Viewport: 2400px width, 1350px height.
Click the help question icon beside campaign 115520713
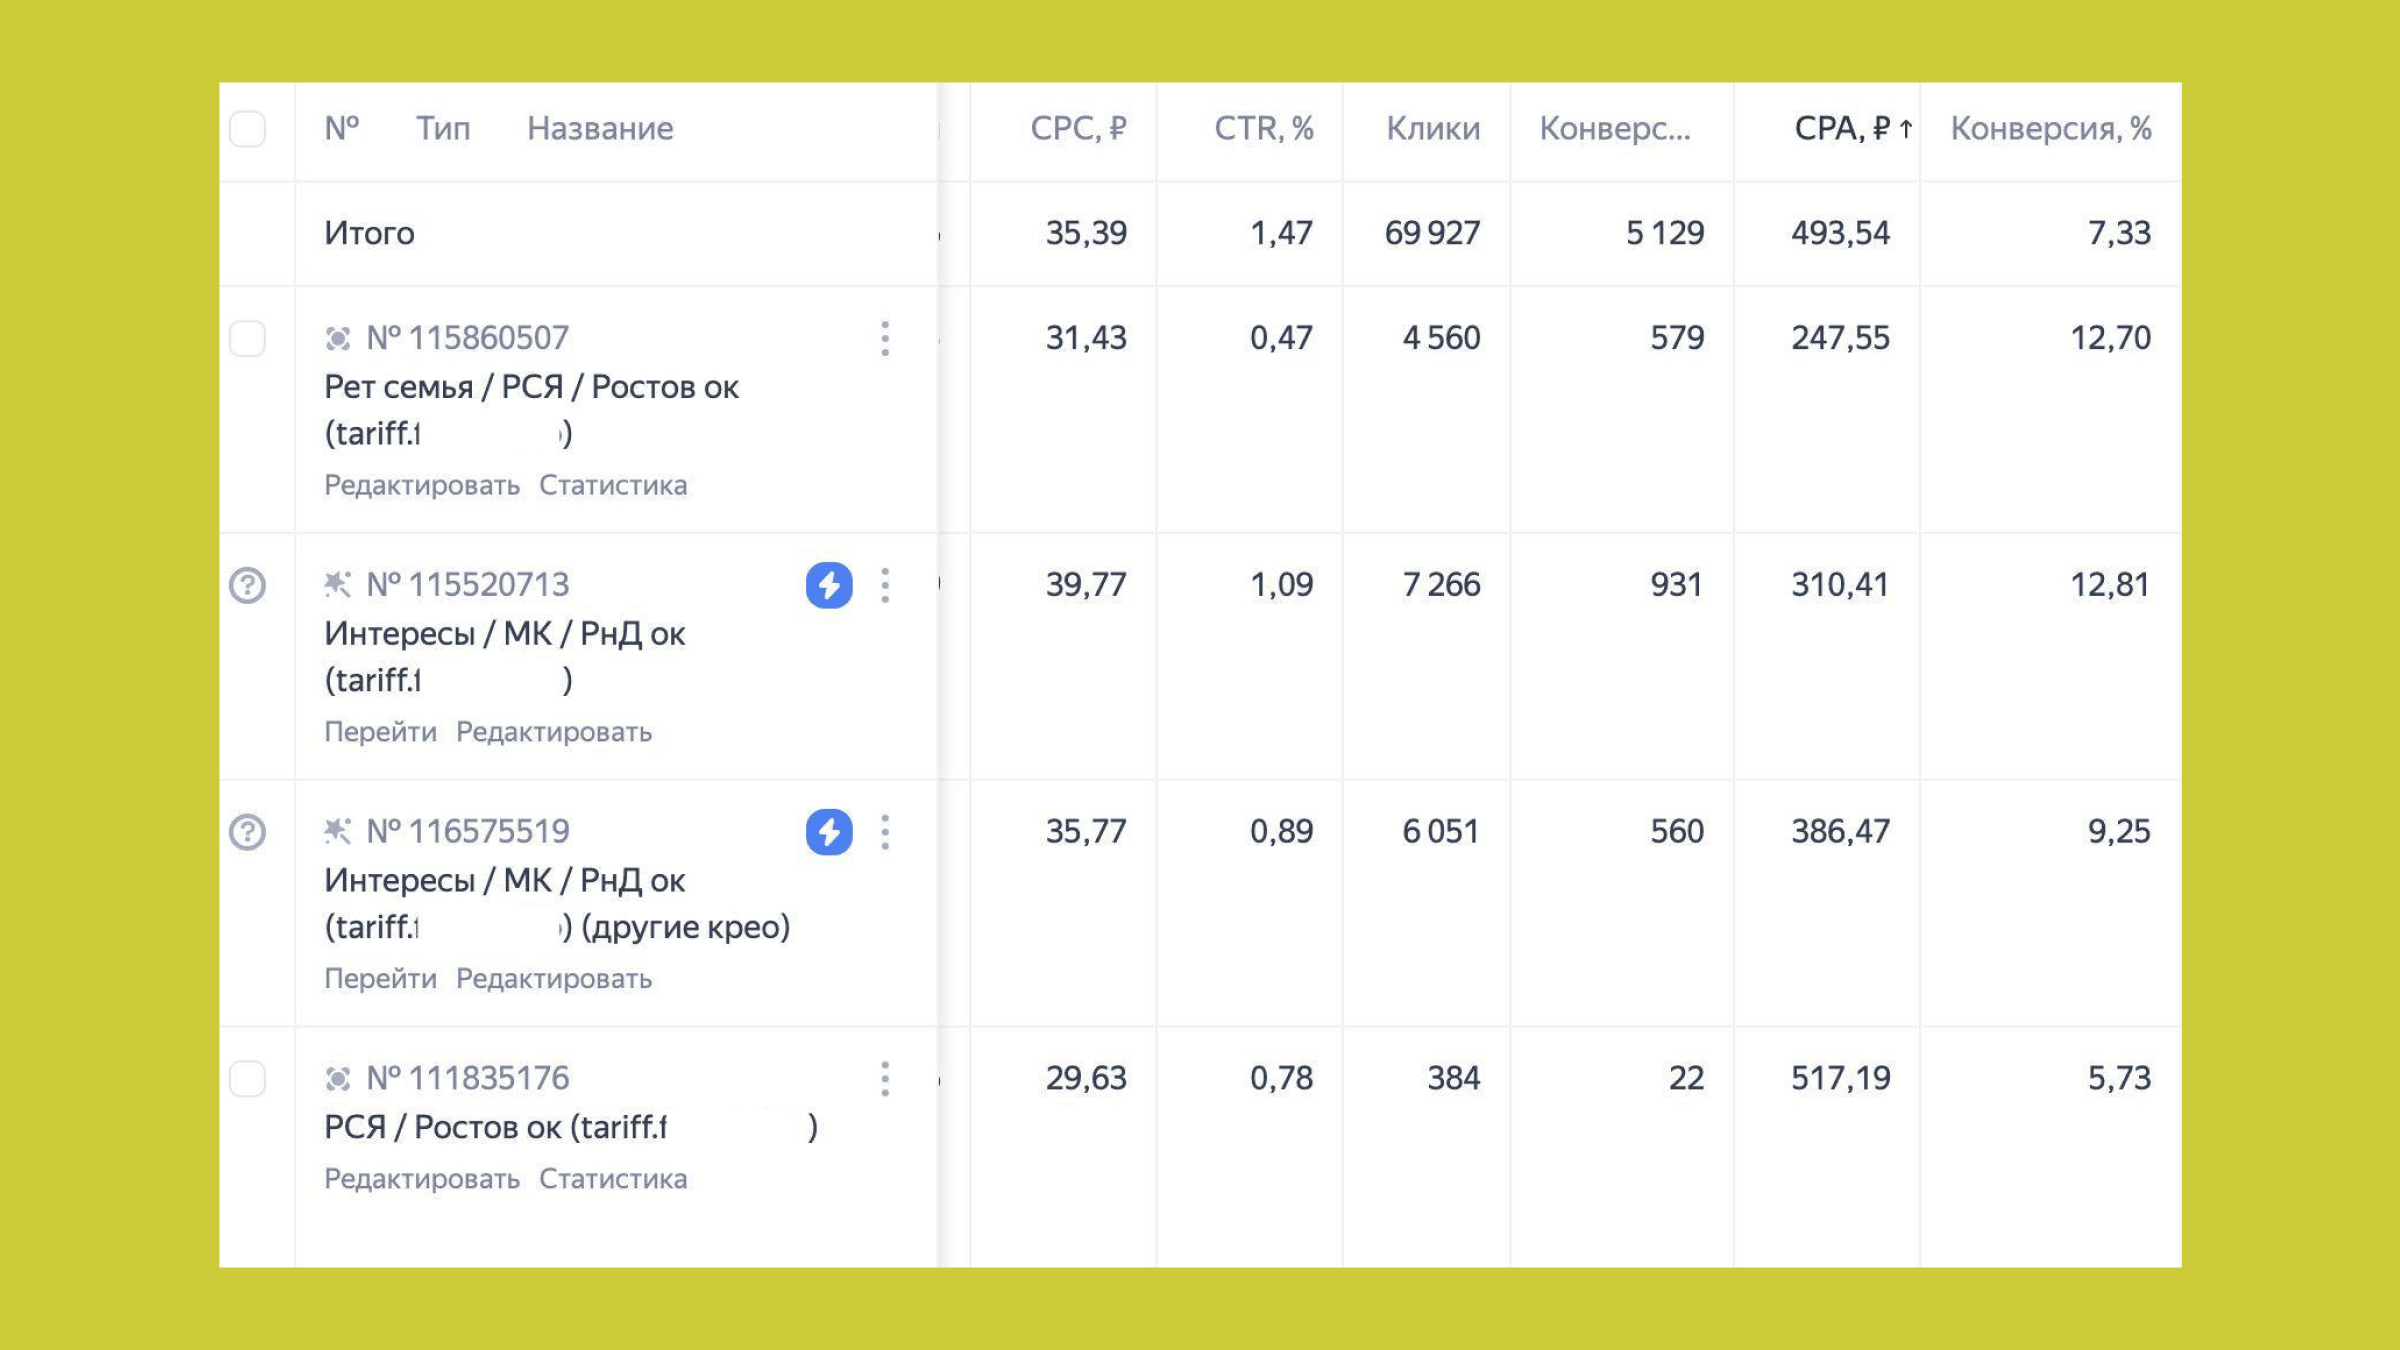tap(247, 585)
